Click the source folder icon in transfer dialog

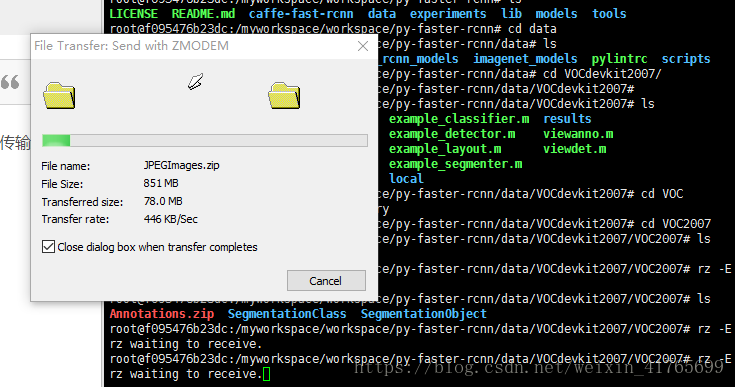(x=59, y=96)
